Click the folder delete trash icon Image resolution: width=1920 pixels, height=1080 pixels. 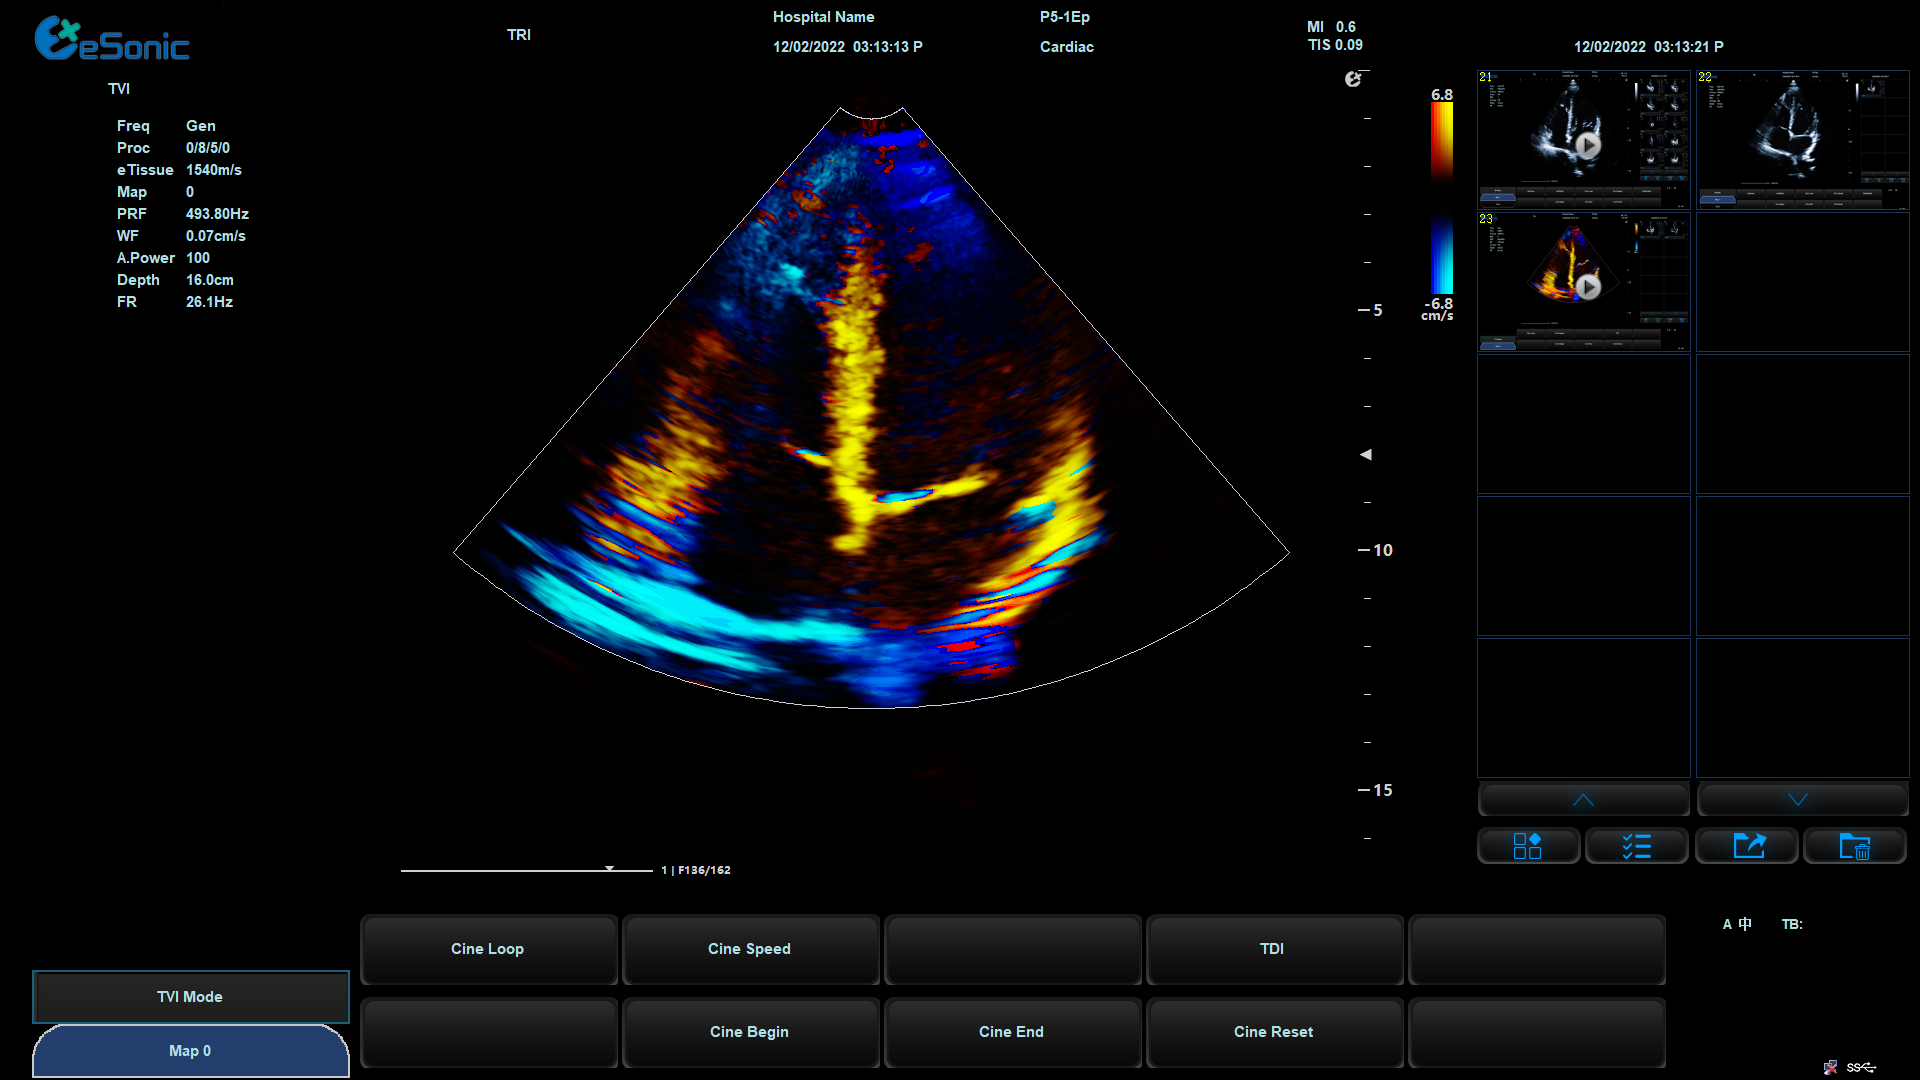click(1855, 846)
